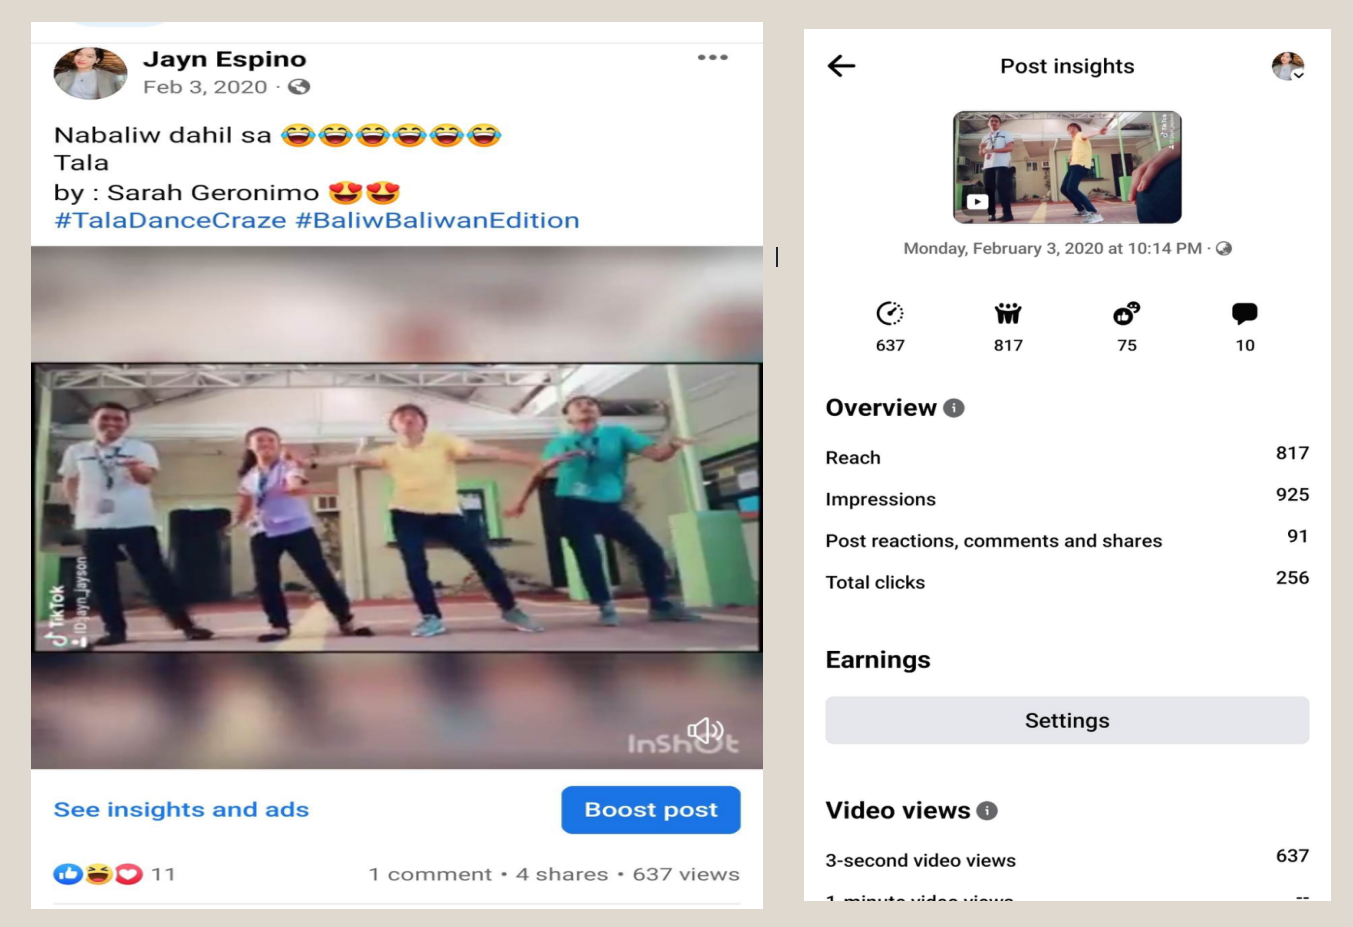Play the Tala dance video in the post
The image size is (1353, 927).
point(397,508)
